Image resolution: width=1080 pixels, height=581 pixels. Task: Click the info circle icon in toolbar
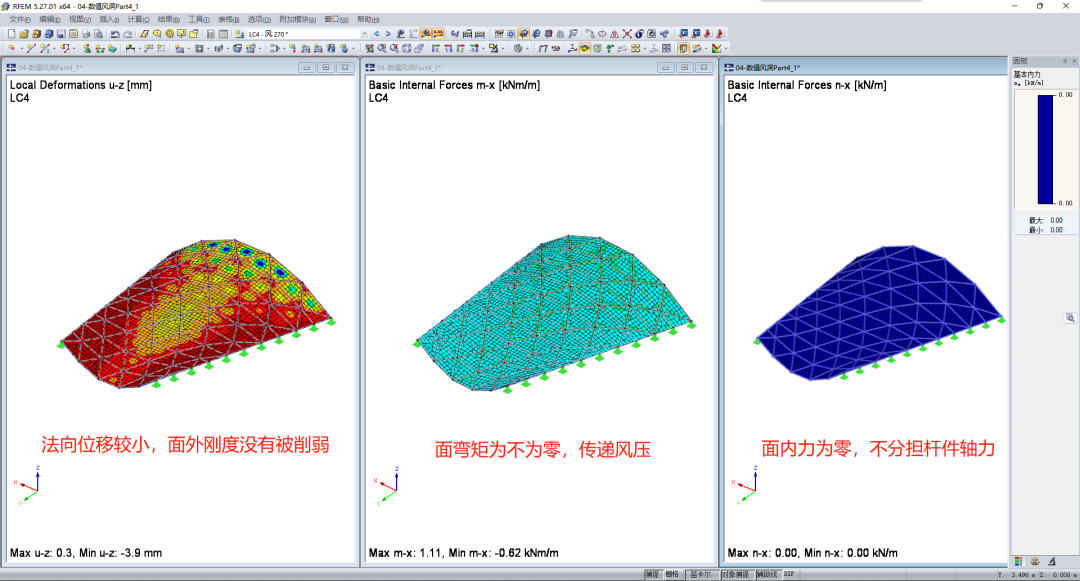(638, 34)
